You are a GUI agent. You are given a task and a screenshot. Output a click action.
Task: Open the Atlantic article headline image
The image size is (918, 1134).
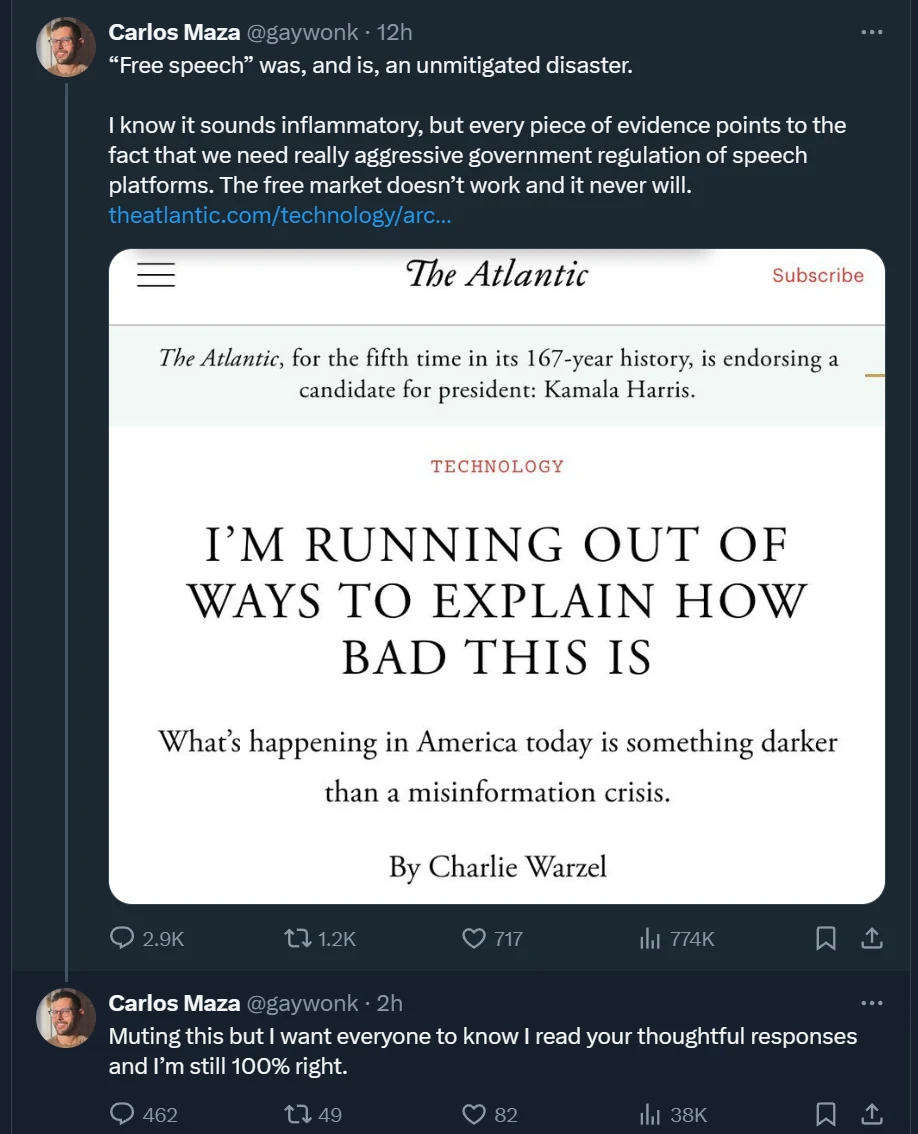pyautogui.click(x=497, y=576)
